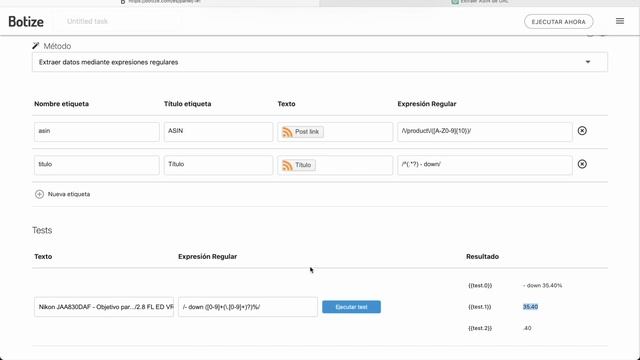The height and width of the screenshot is (360, 640).
Task: Click the {{test.0}} result label
Action: click(x=480, y=285)
